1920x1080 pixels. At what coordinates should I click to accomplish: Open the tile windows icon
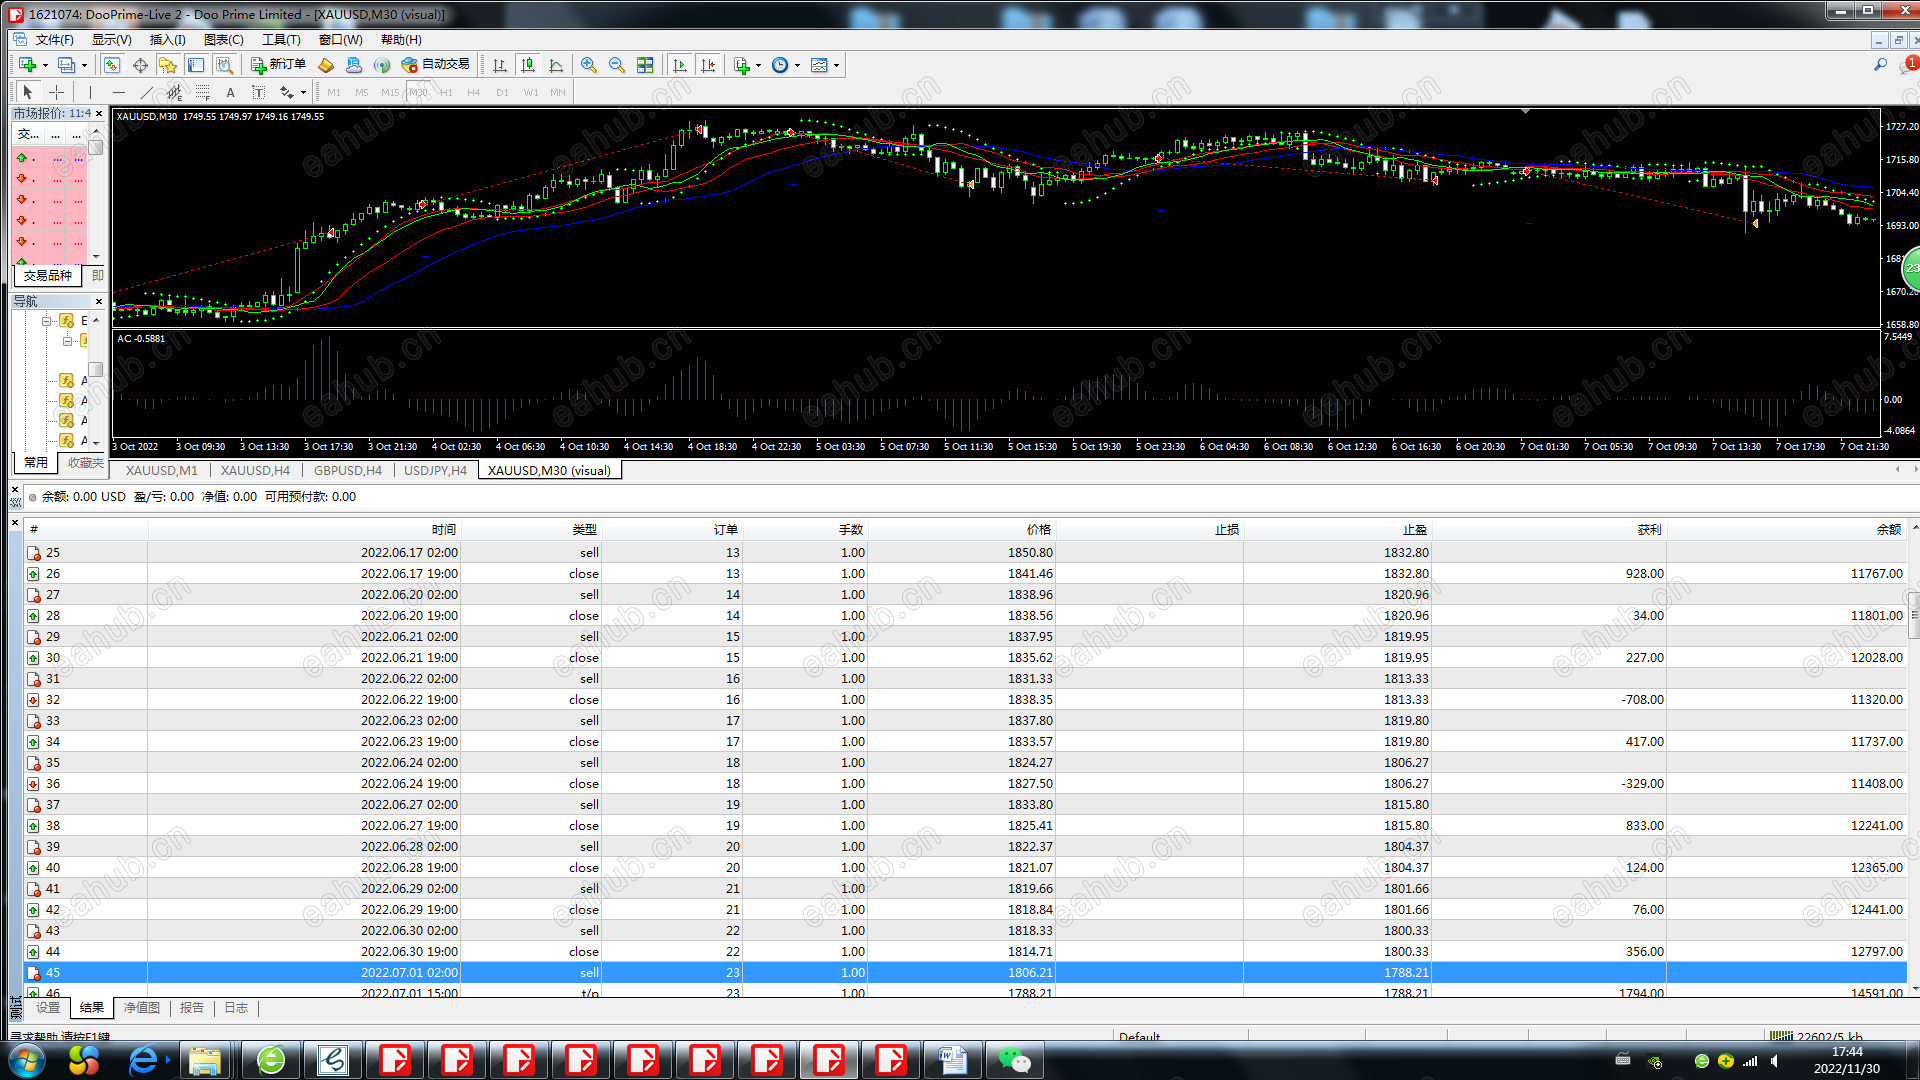tap(645, 65)
